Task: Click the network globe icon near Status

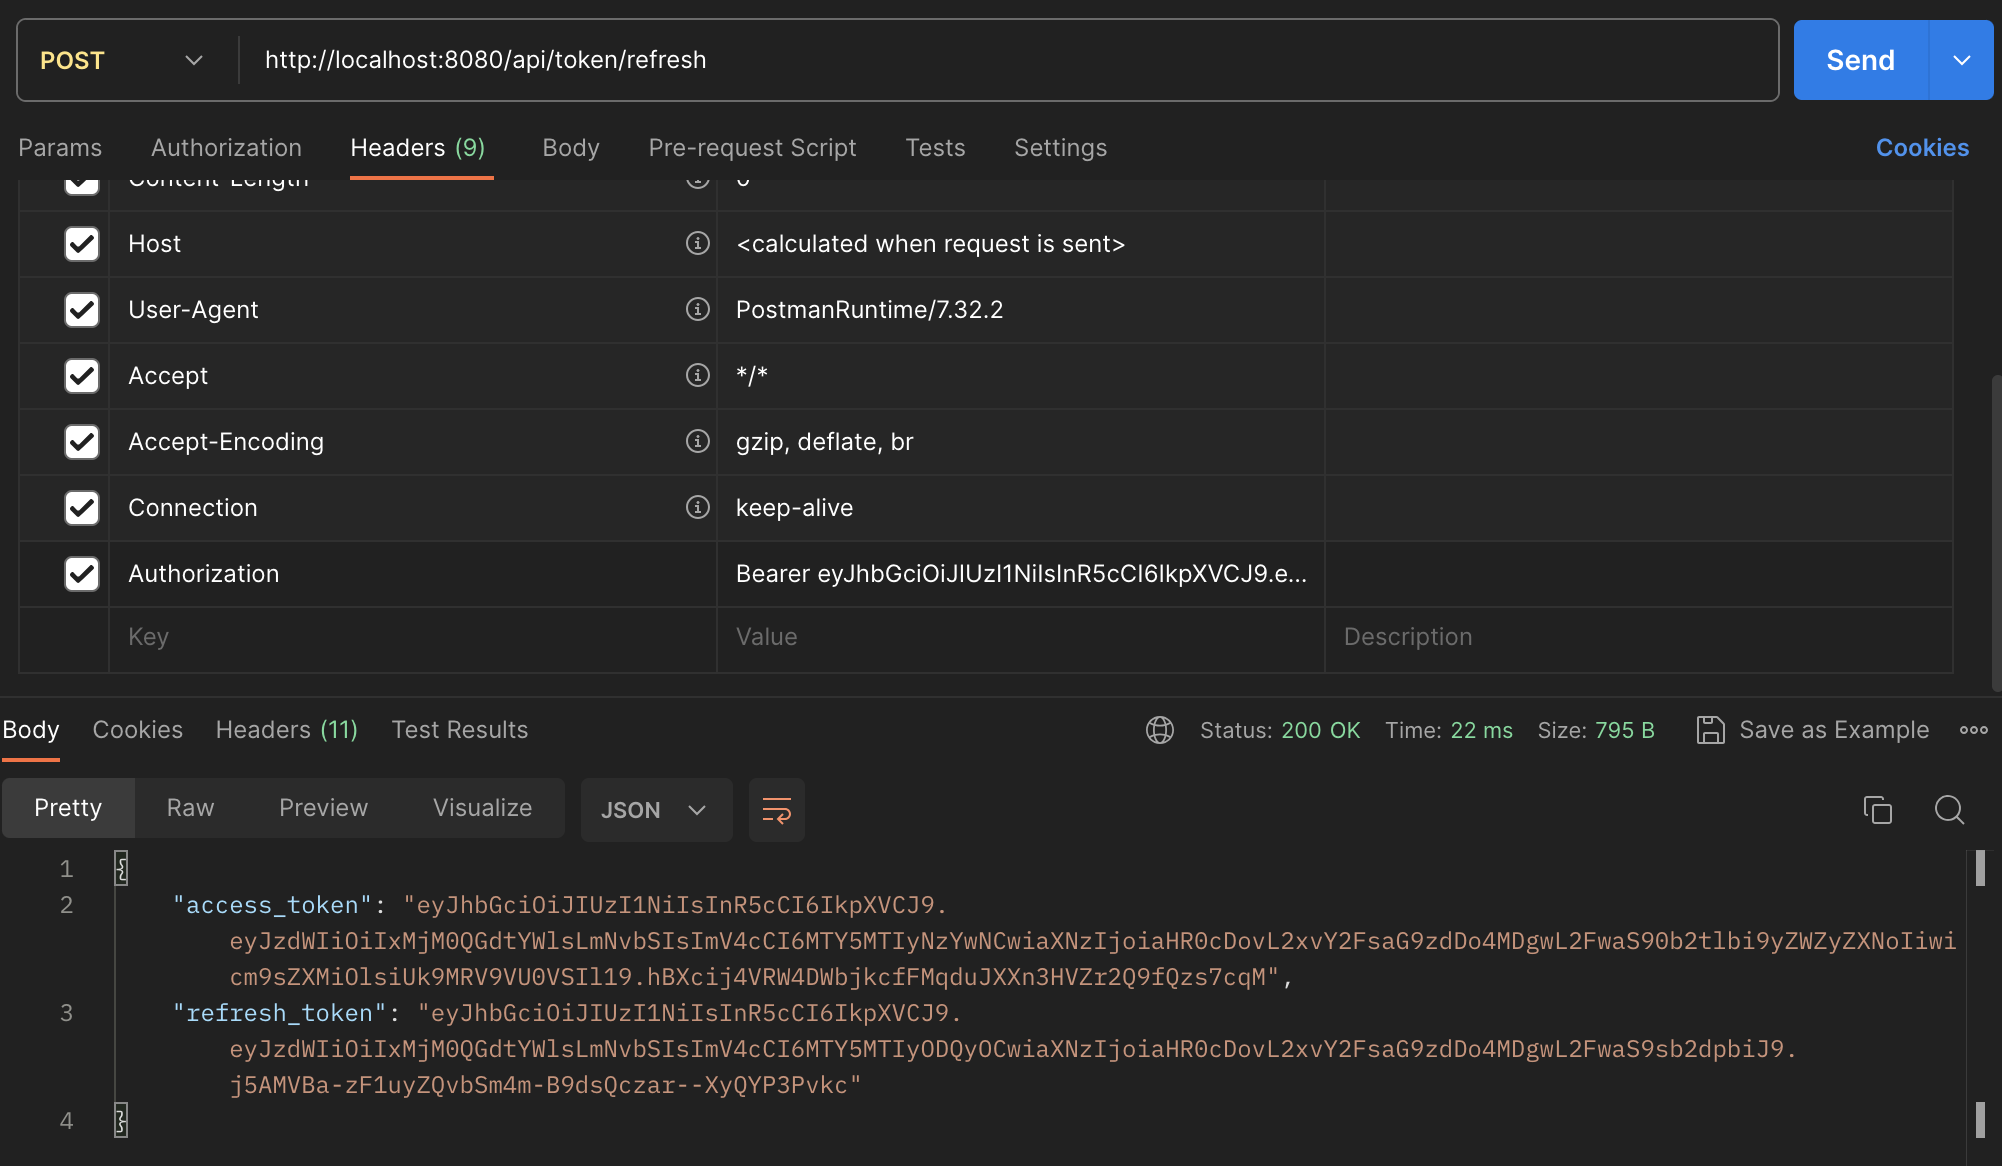Action: (x=1160, y=730)
